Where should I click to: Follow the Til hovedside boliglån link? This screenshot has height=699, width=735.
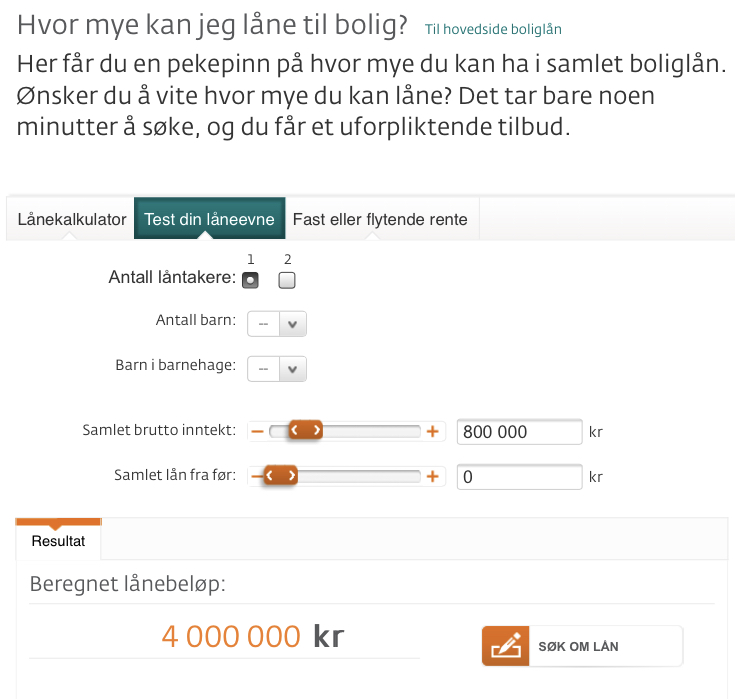click(x=493, y=29)
